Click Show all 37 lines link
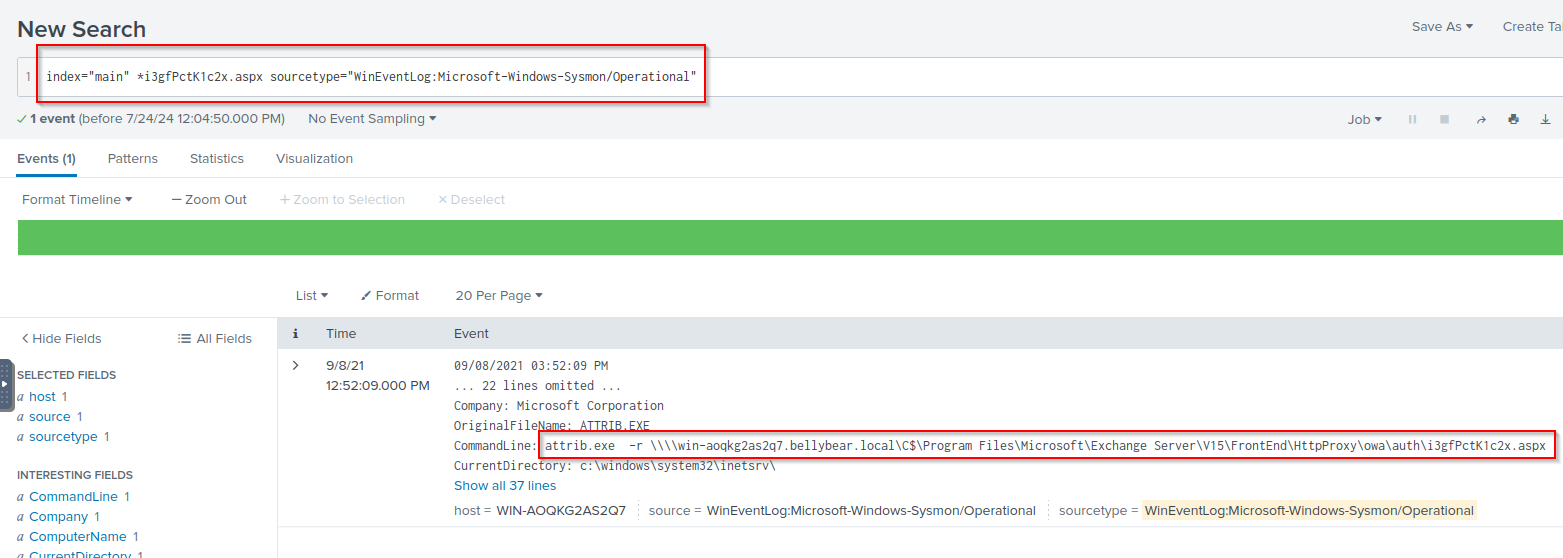 click(x=504, y=486)
